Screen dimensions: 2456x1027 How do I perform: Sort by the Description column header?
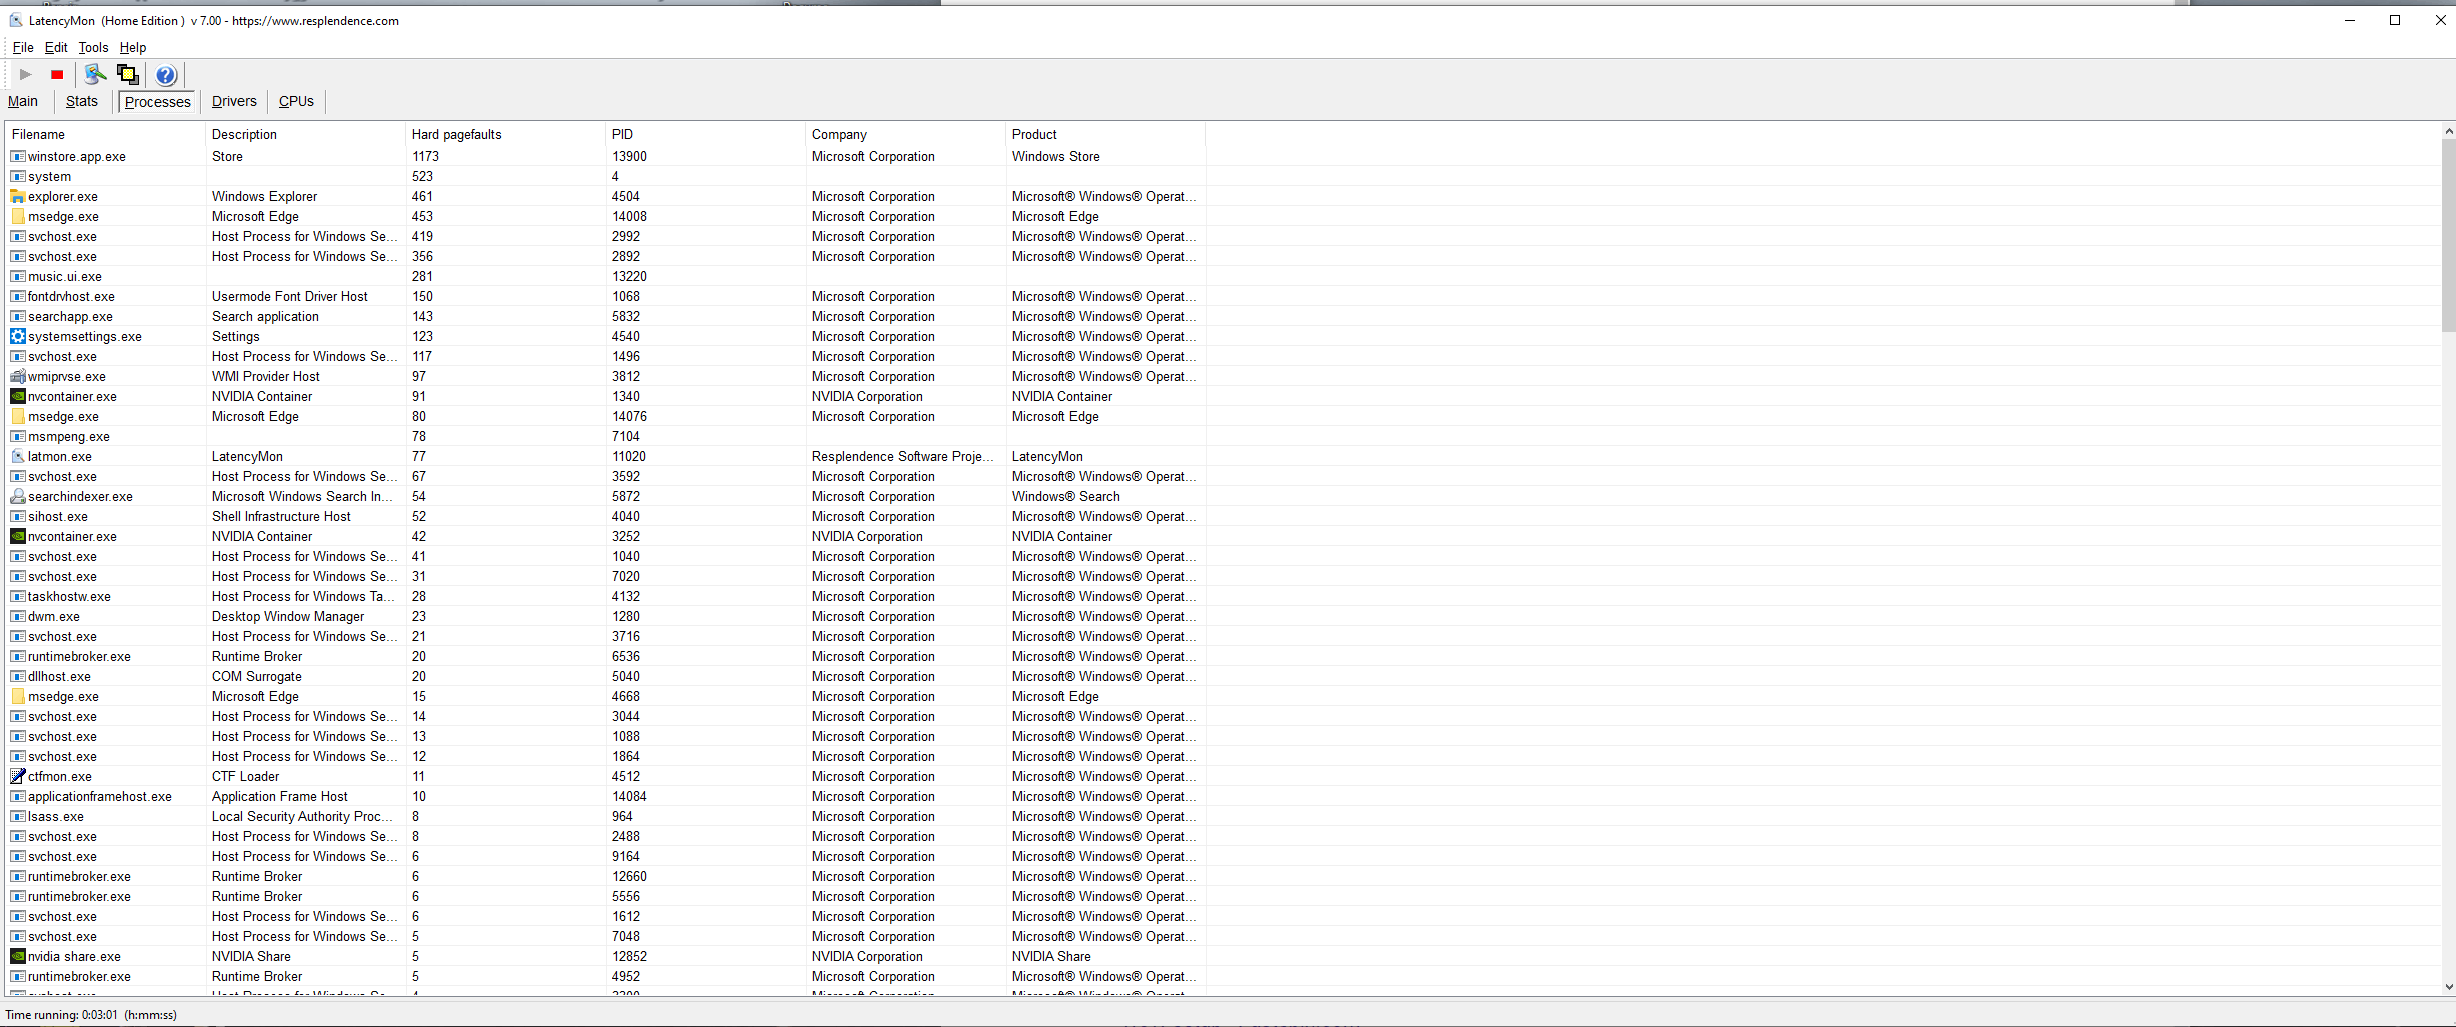(305, 134)
